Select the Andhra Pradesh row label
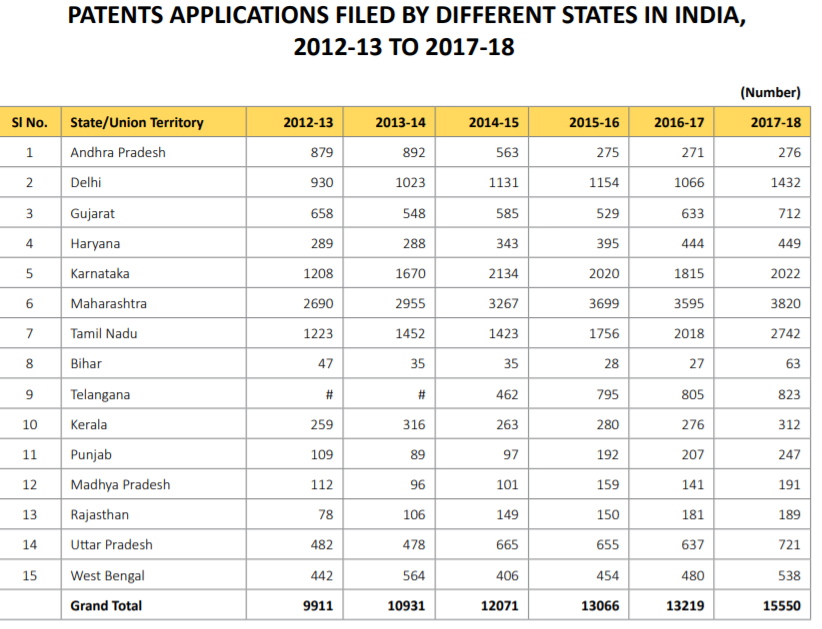This screenshot has width=822, height=629. pos(116,152)
